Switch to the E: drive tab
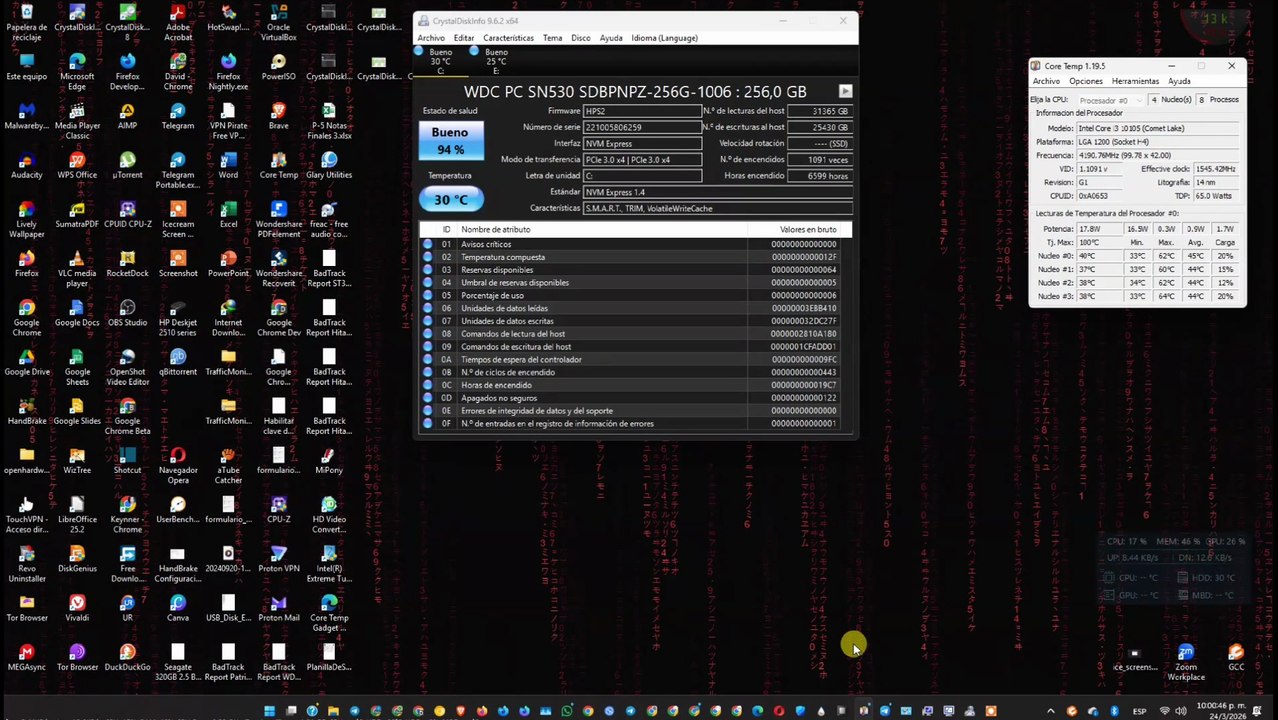The width and height of the screenshot is (1278, 720). click(x=496, y=61)
